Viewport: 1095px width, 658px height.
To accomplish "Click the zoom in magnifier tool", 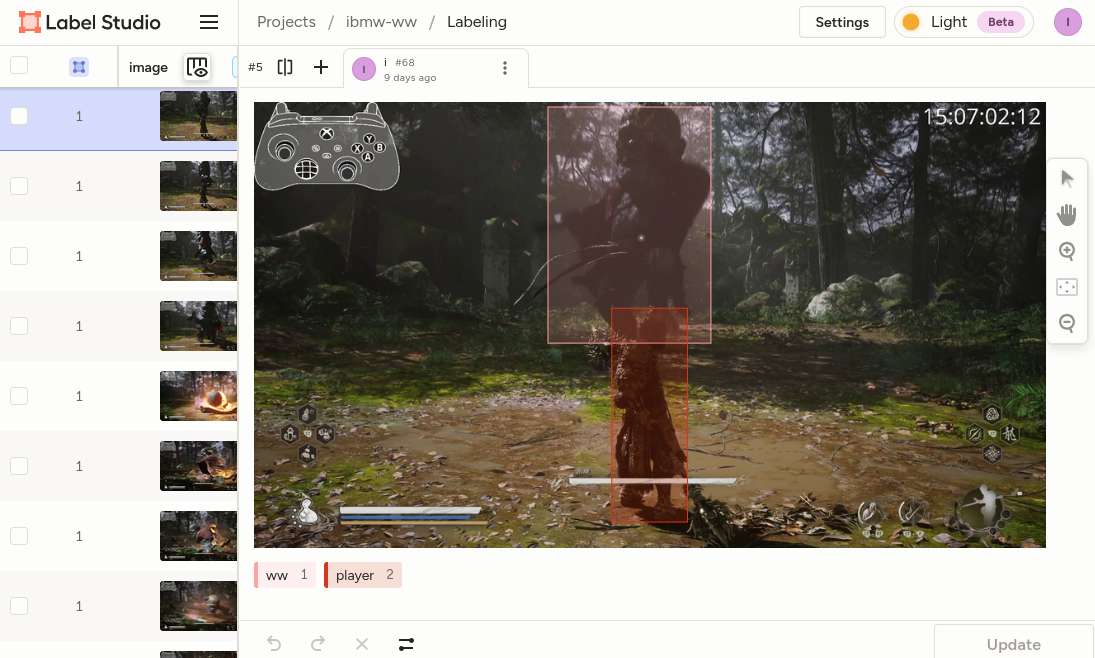I will point(1067,251).
